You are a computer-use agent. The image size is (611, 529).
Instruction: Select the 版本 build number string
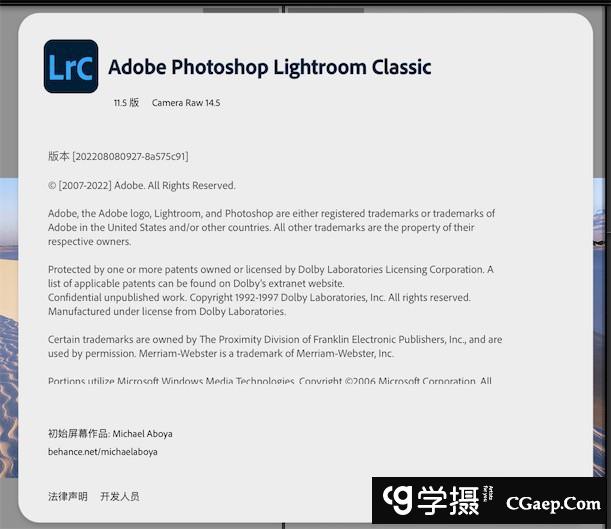coord(118,156)
